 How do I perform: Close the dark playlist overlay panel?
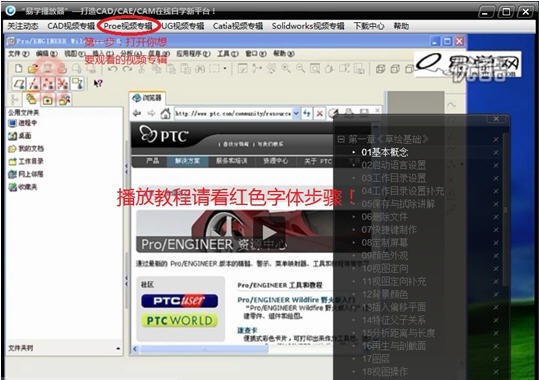pos(496,119)
